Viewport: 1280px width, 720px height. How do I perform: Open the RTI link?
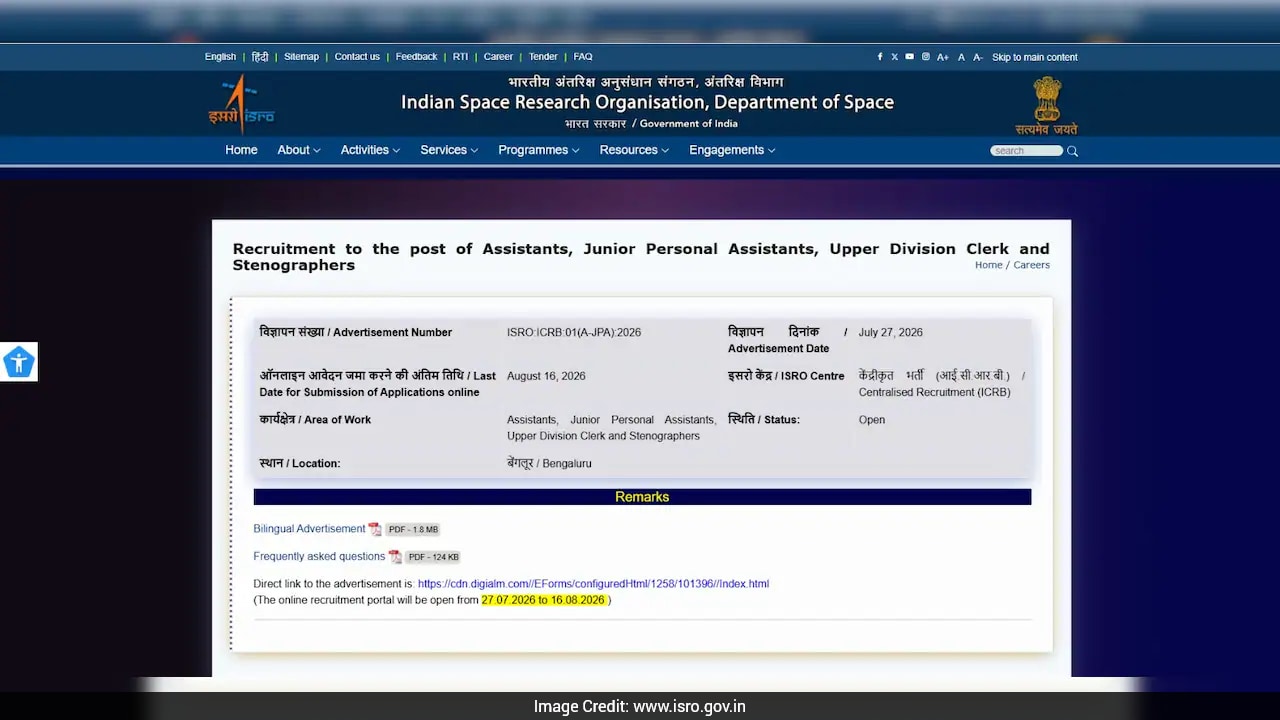pyautogui.click(x=460, y=57)
